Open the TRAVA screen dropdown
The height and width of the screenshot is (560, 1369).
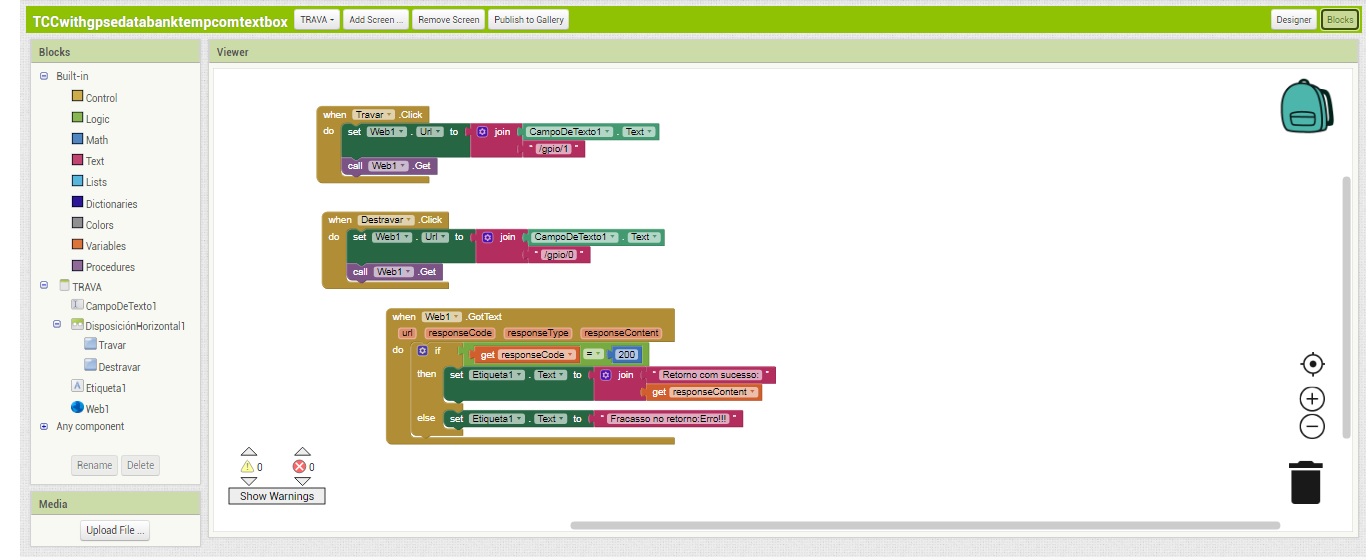point(317,20)
